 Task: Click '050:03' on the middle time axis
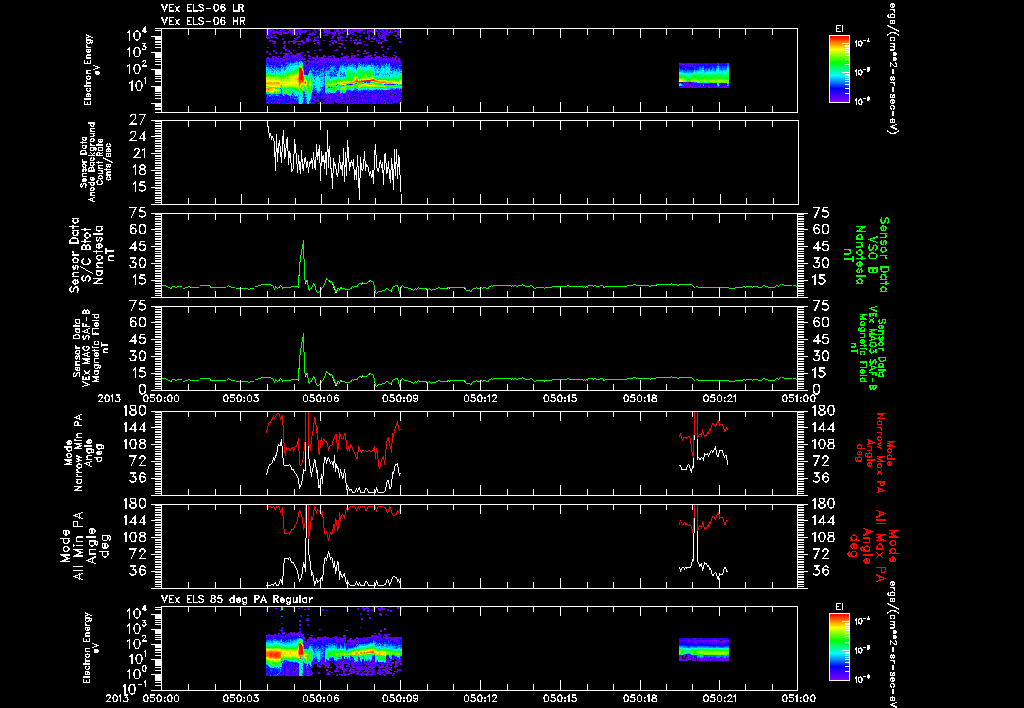coord(240,397)
